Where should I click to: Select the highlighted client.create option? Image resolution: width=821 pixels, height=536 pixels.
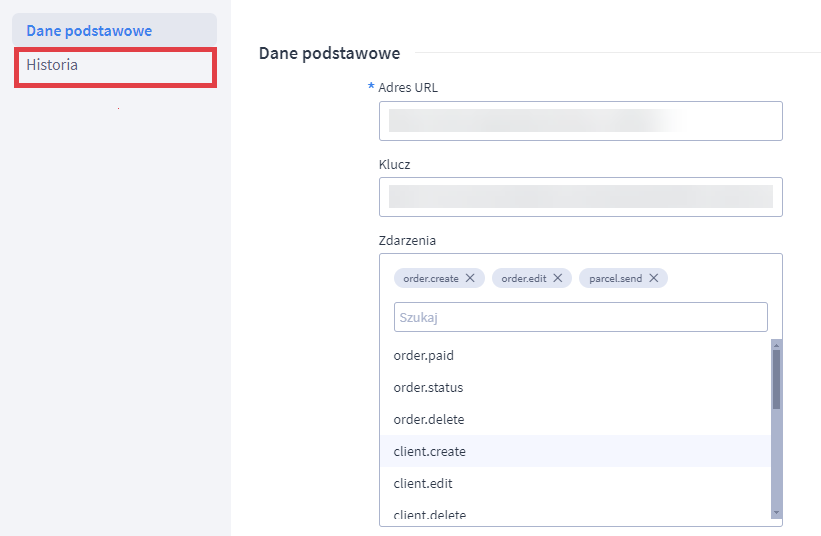[430, 451]
